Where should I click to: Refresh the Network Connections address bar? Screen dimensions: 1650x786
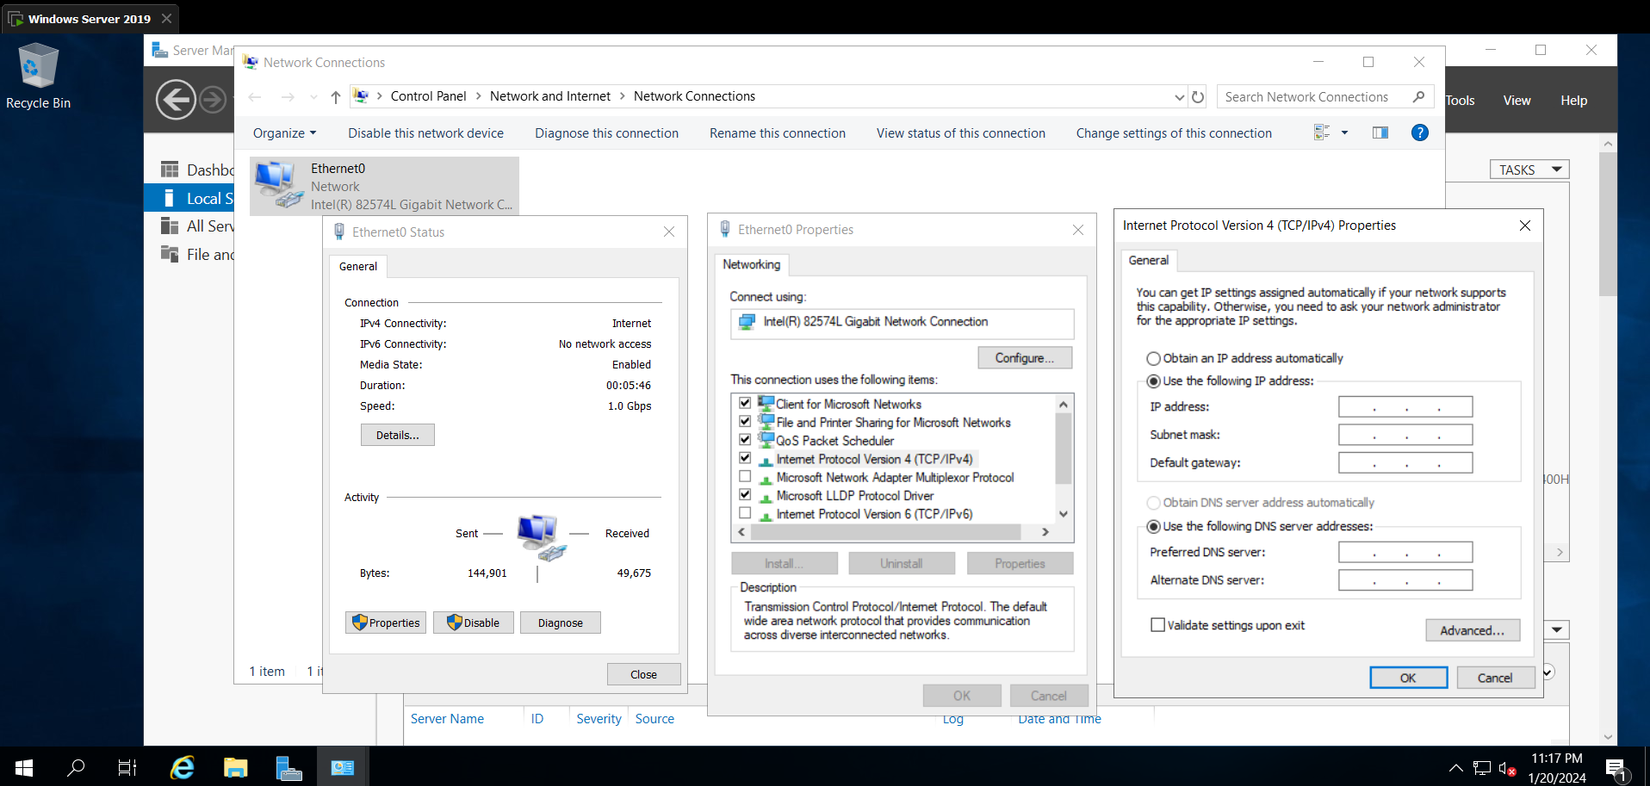click(x=1198, y=97)
